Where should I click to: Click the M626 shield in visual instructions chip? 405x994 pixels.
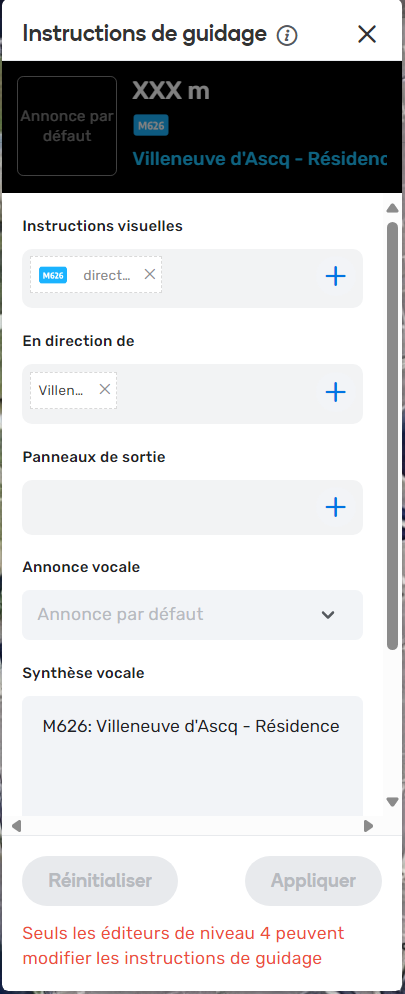pos(53,275)
